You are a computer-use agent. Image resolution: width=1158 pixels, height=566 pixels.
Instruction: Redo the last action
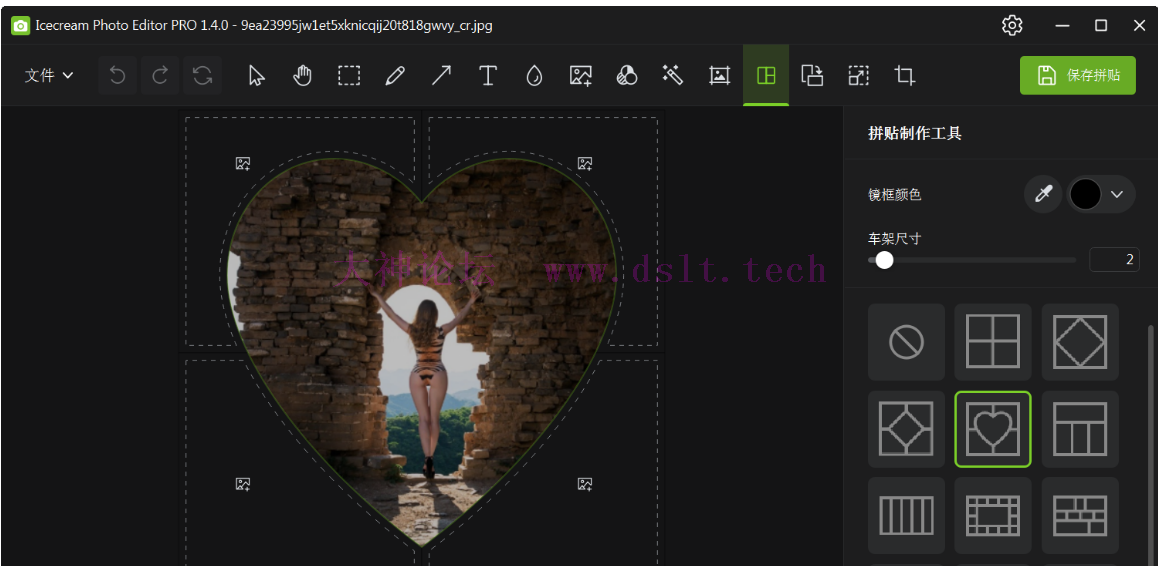coord(160,75)
